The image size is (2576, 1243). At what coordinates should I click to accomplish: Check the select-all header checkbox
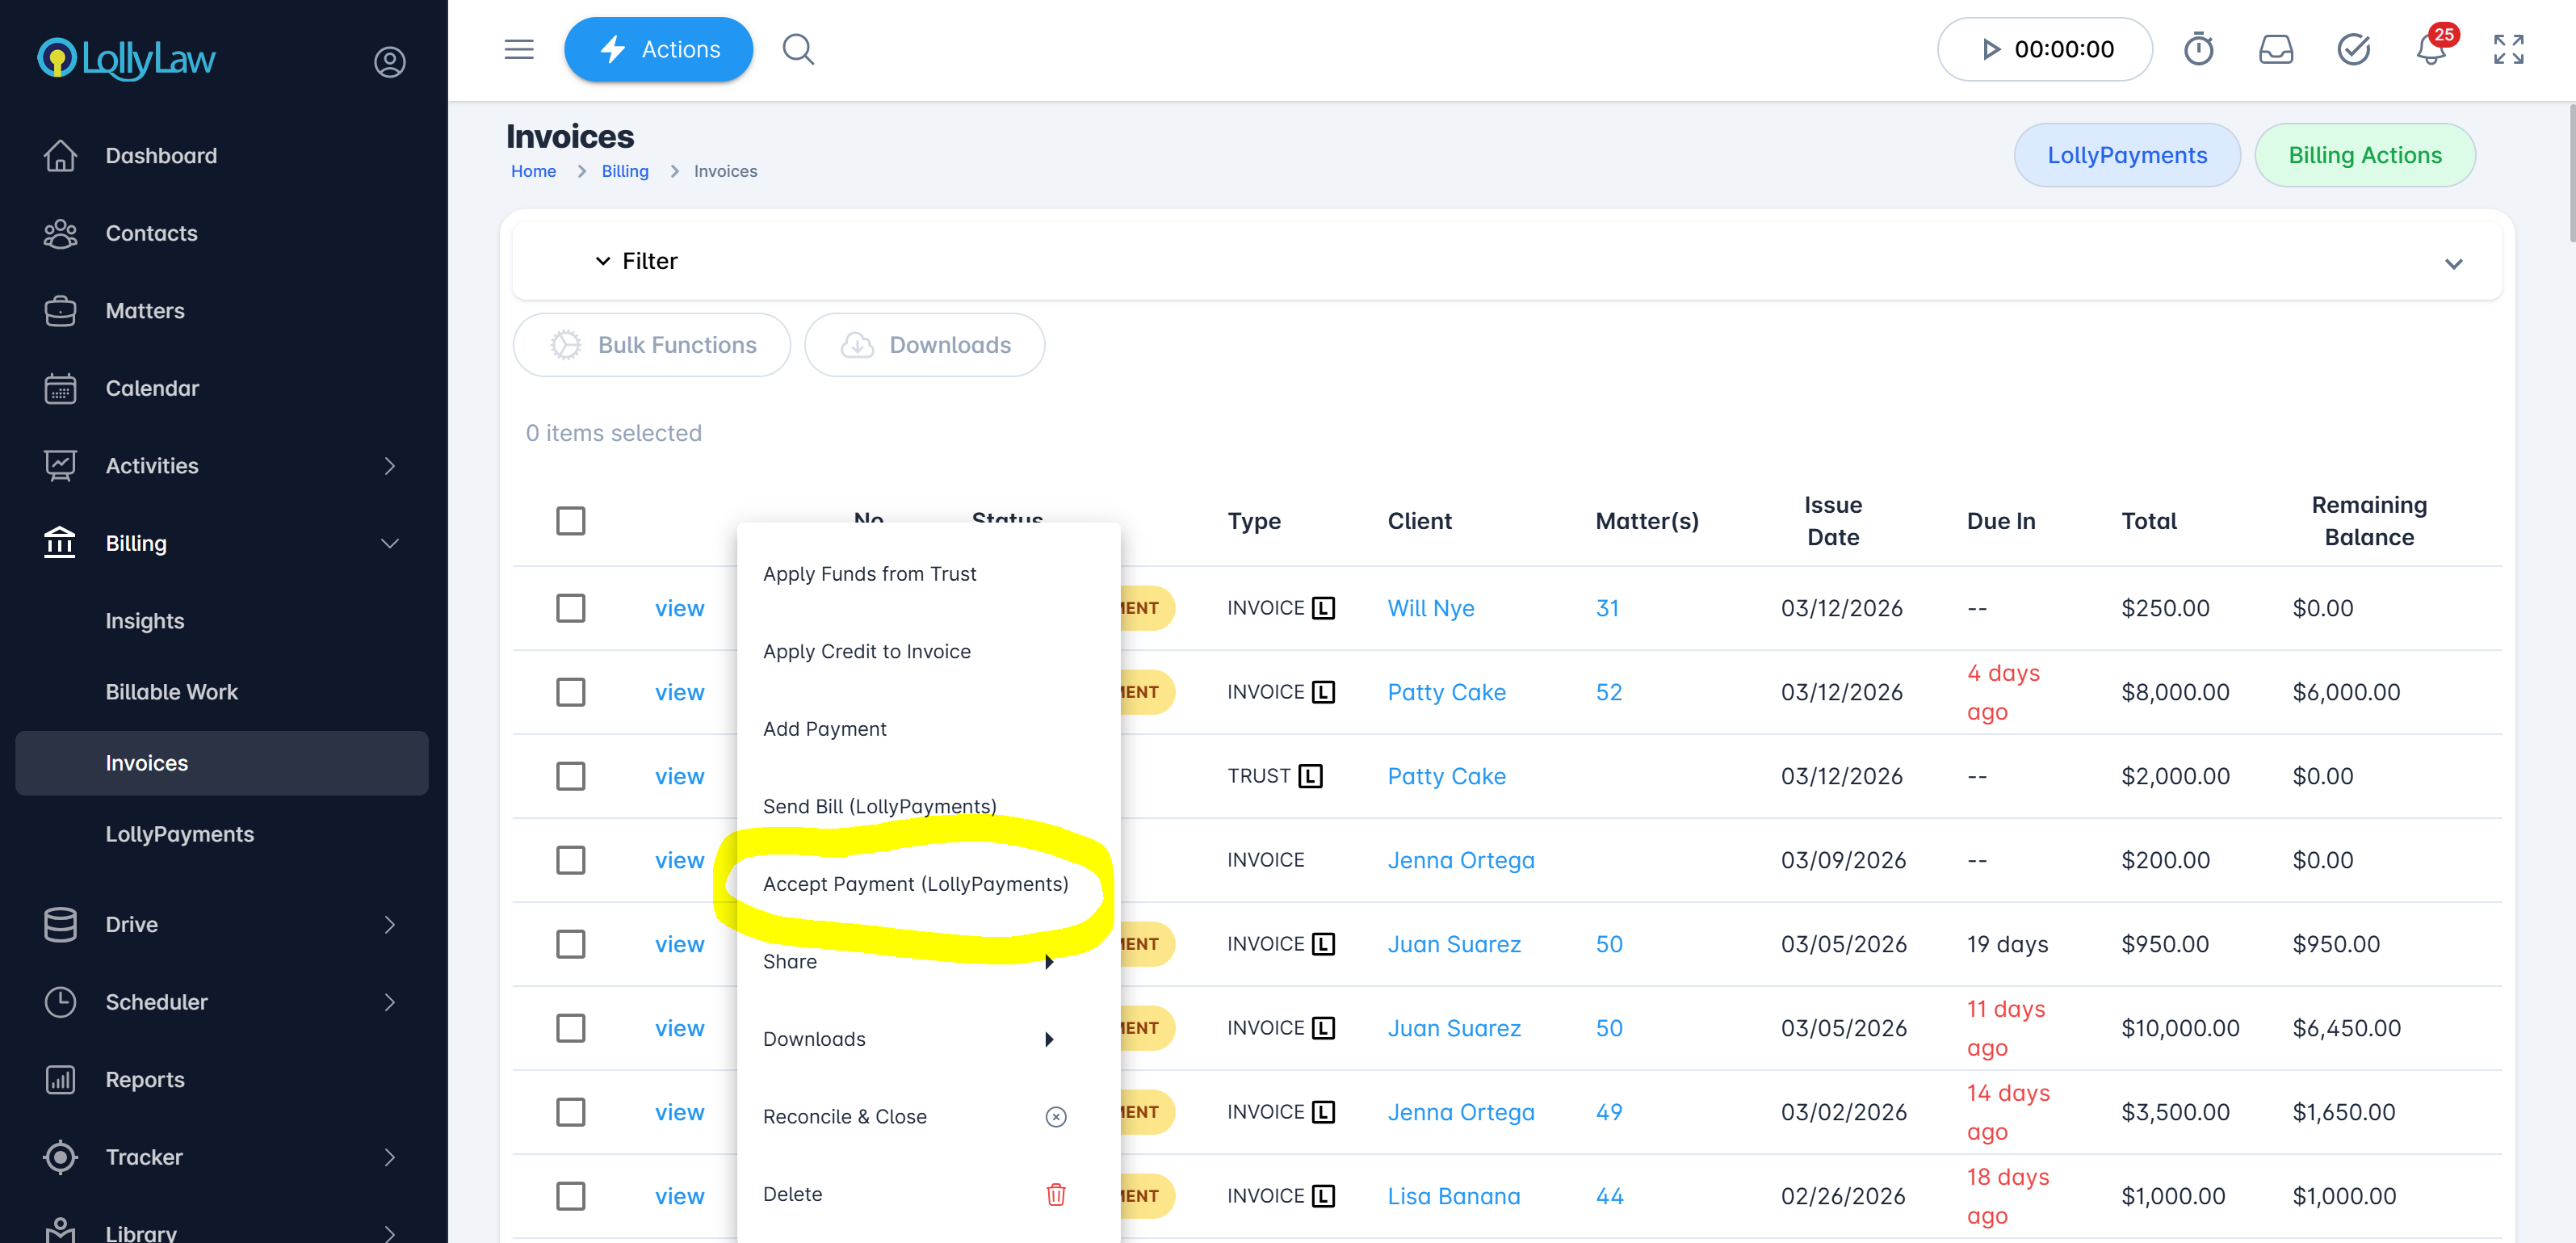tap(570, 521)
